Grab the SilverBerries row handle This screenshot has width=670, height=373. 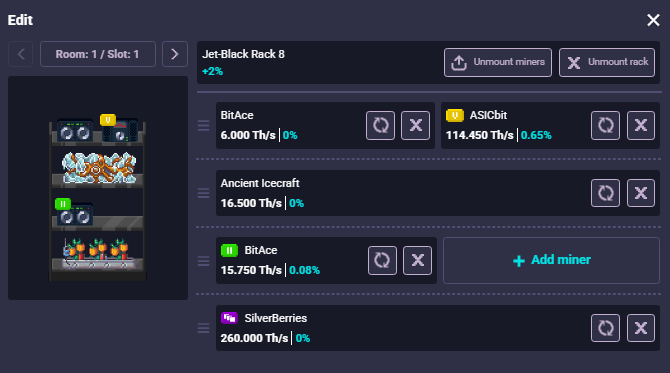point(203,328)
